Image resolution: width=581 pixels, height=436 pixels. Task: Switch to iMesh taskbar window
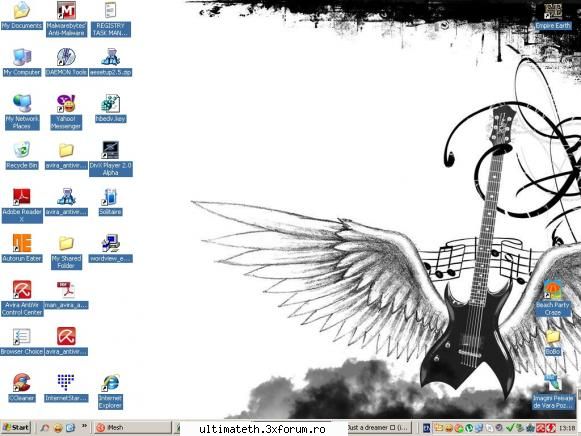point(133,427)
